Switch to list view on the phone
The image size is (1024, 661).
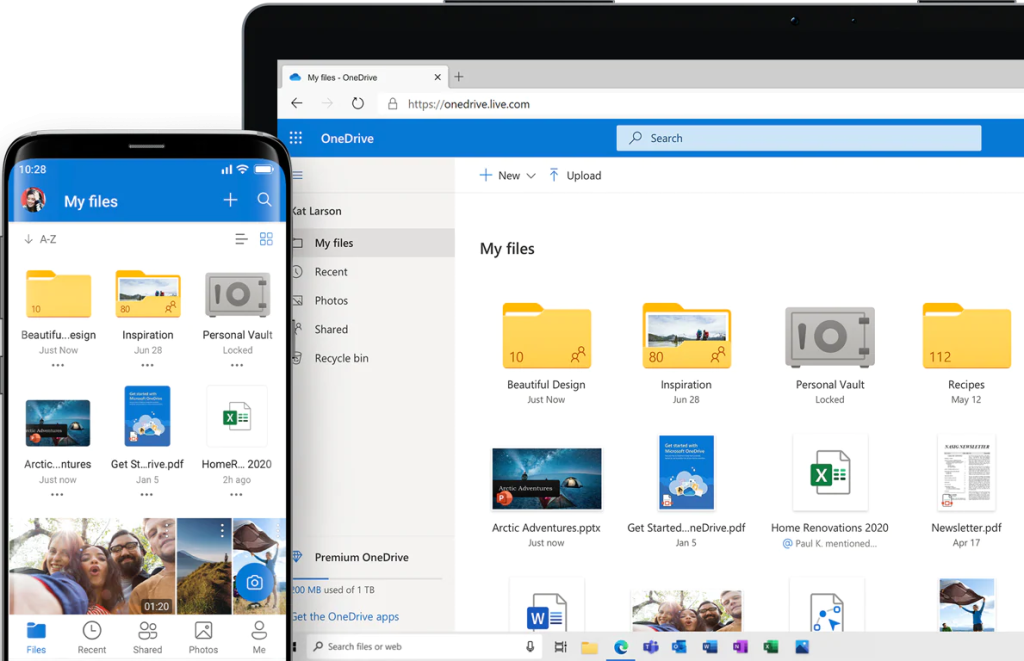pos(242,239)
